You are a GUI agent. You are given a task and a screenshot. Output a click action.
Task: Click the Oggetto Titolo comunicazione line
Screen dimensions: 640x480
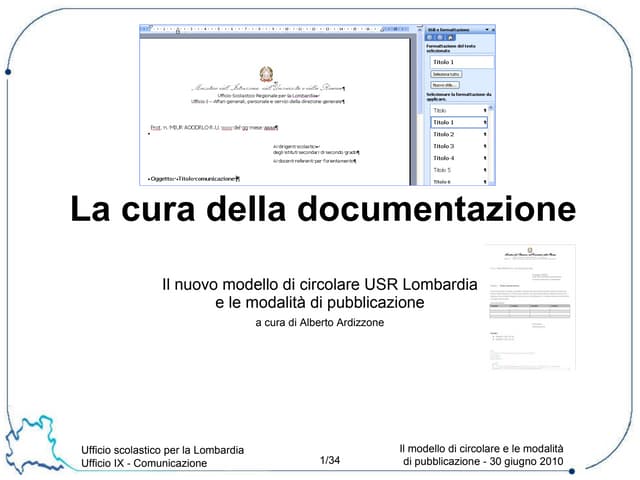coord(192,178)
